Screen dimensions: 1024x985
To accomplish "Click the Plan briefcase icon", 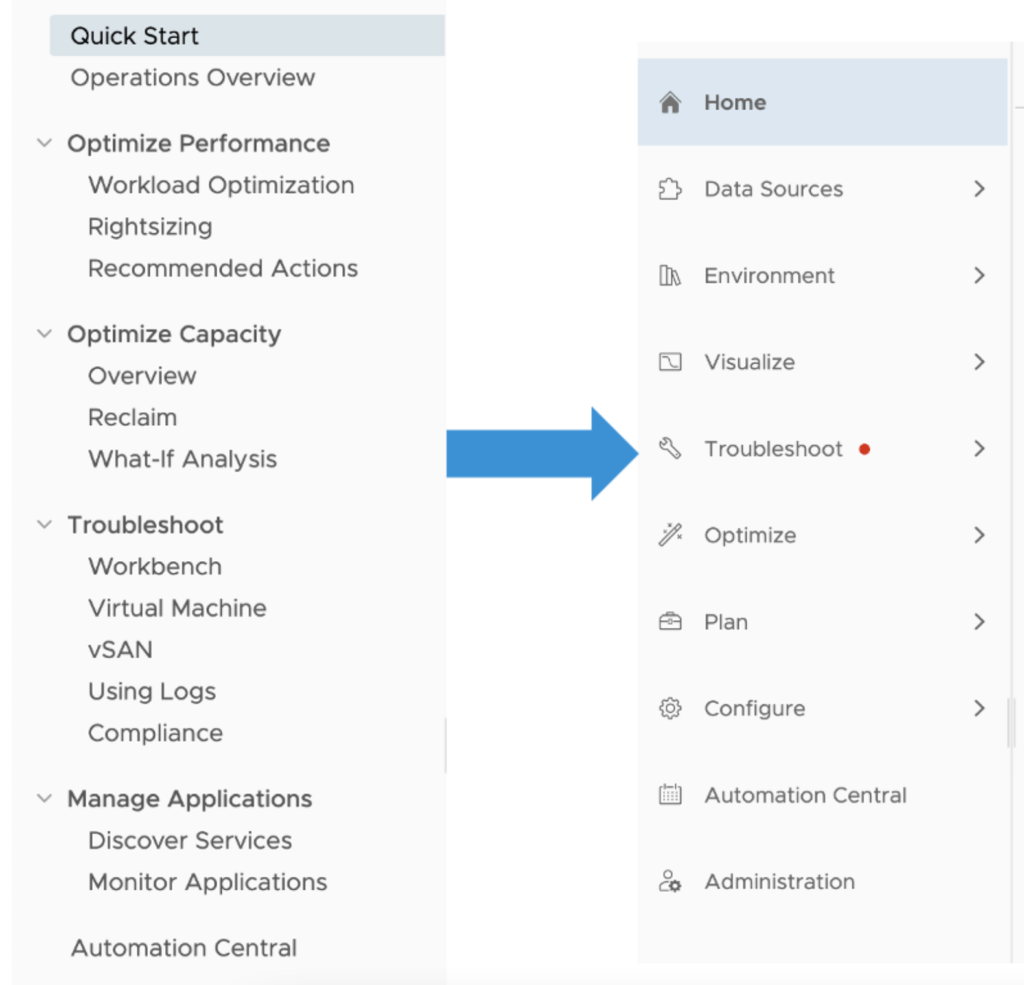I will click(x=670, y=622).
